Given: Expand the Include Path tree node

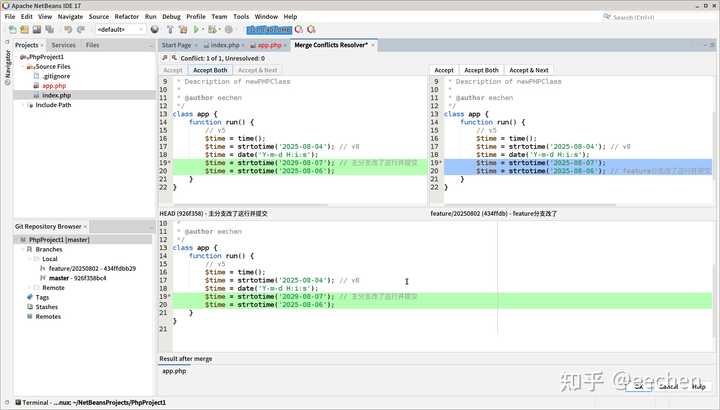Looking at the screenshot, I should click(x=23, y=105).
